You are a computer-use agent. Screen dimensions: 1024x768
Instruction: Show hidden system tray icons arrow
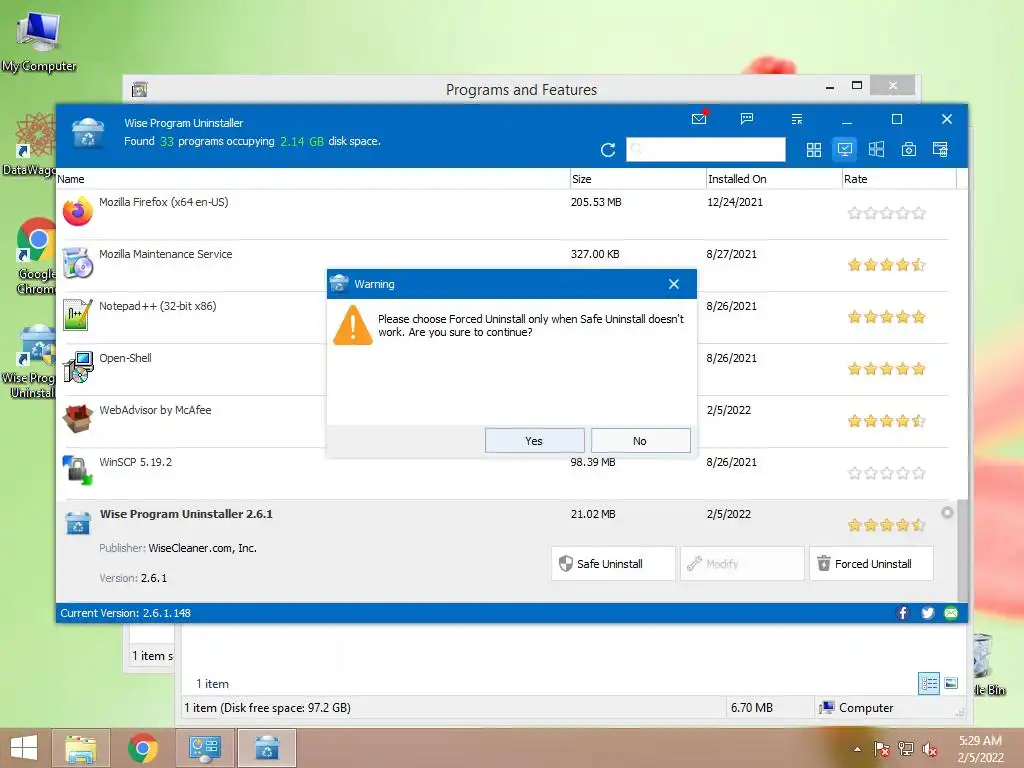point(857,749)
